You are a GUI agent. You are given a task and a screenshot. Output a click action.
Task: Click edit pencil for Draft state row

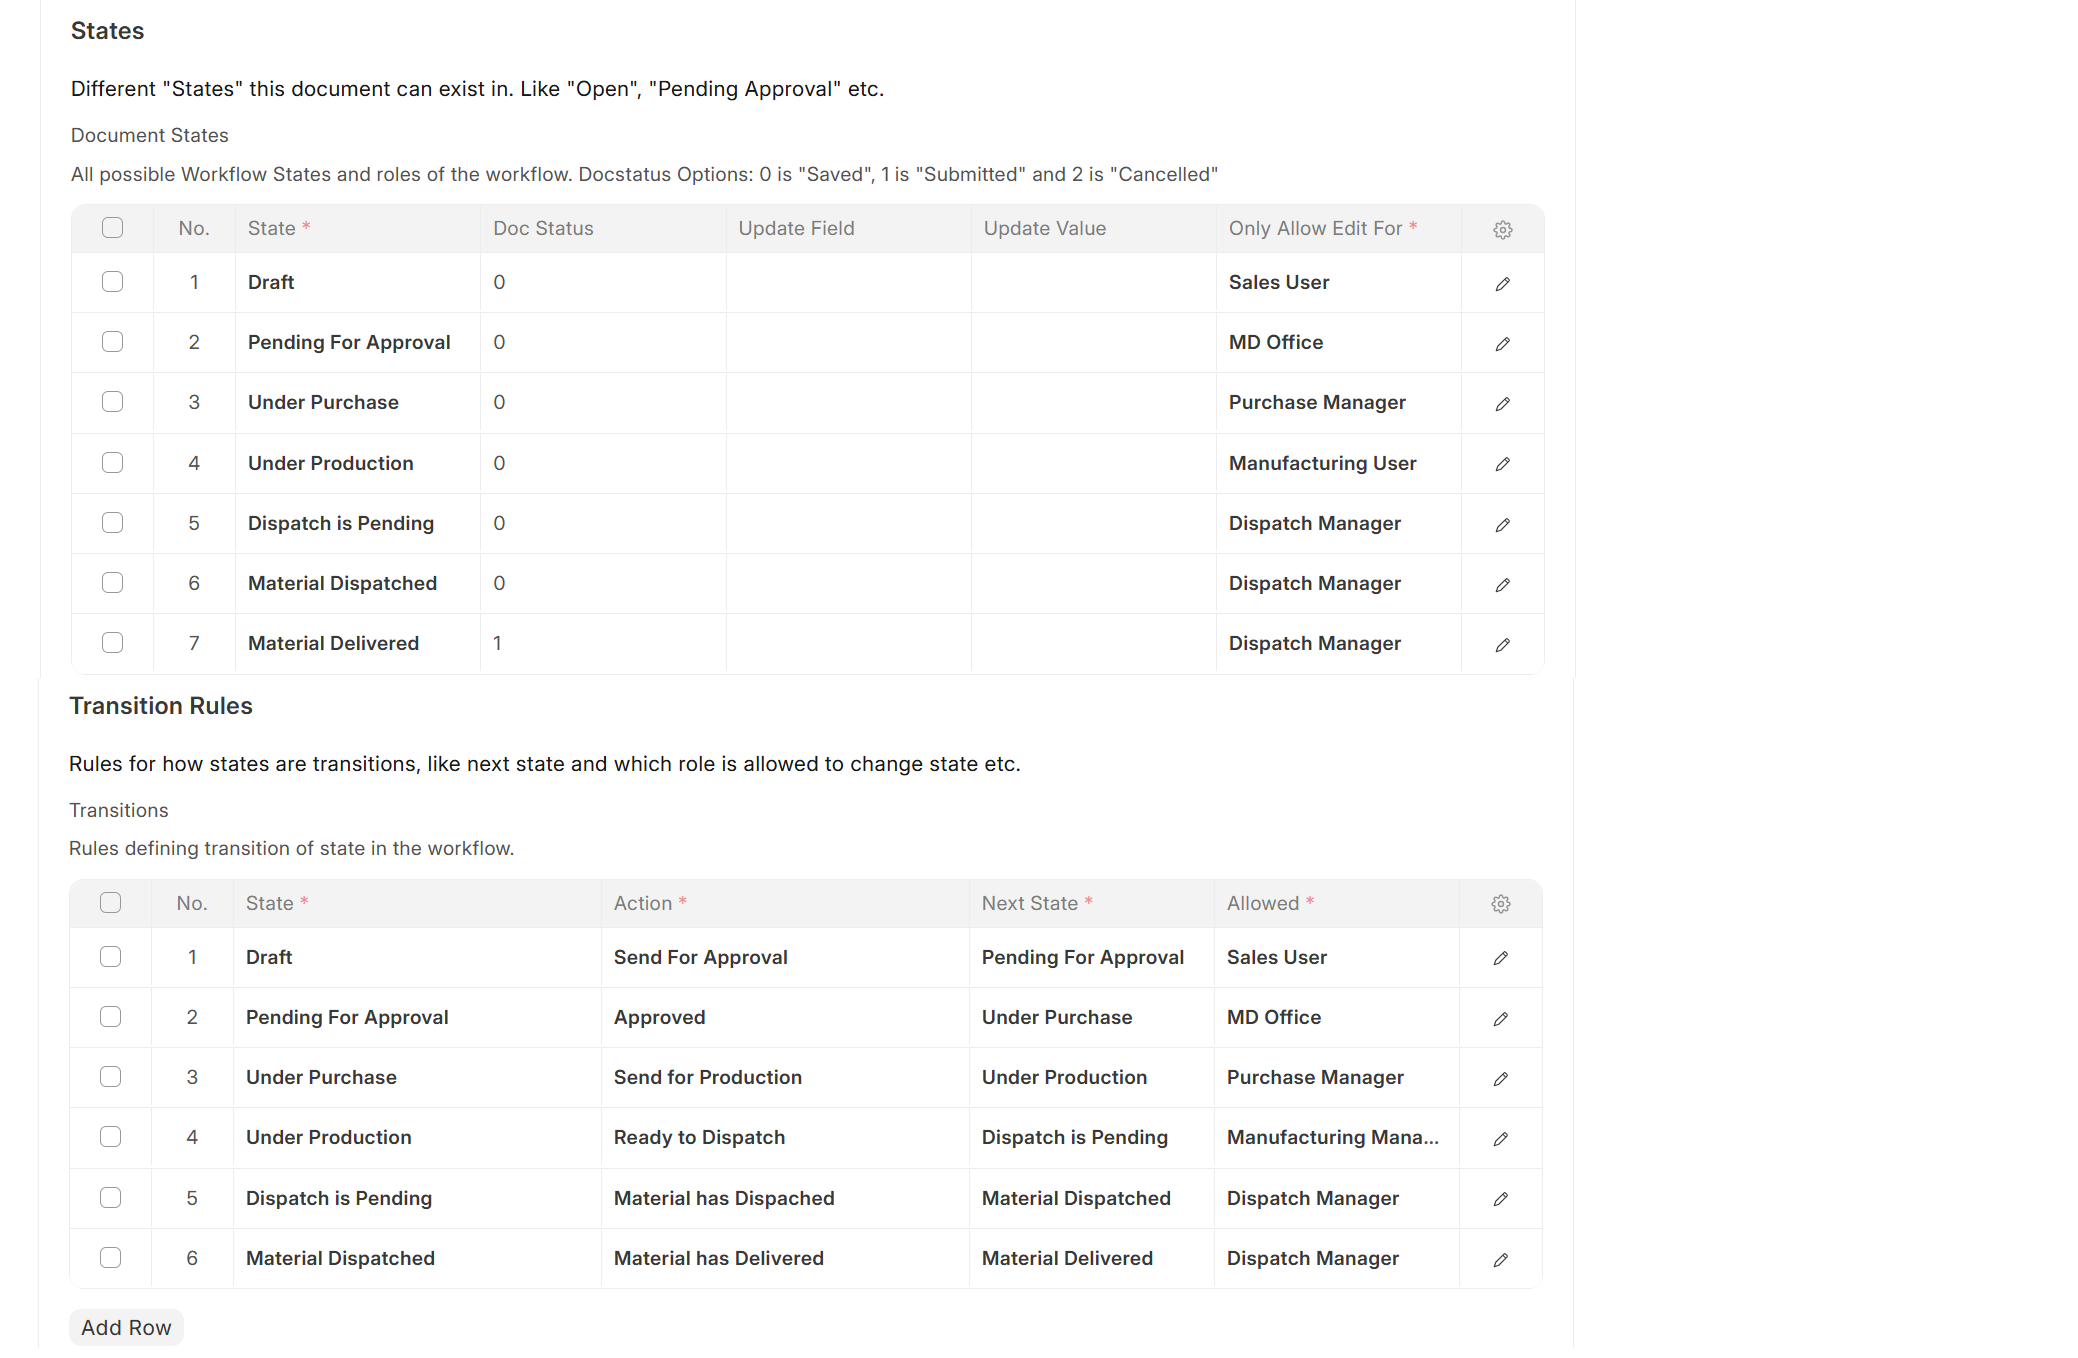click(x=1502, y=284)
